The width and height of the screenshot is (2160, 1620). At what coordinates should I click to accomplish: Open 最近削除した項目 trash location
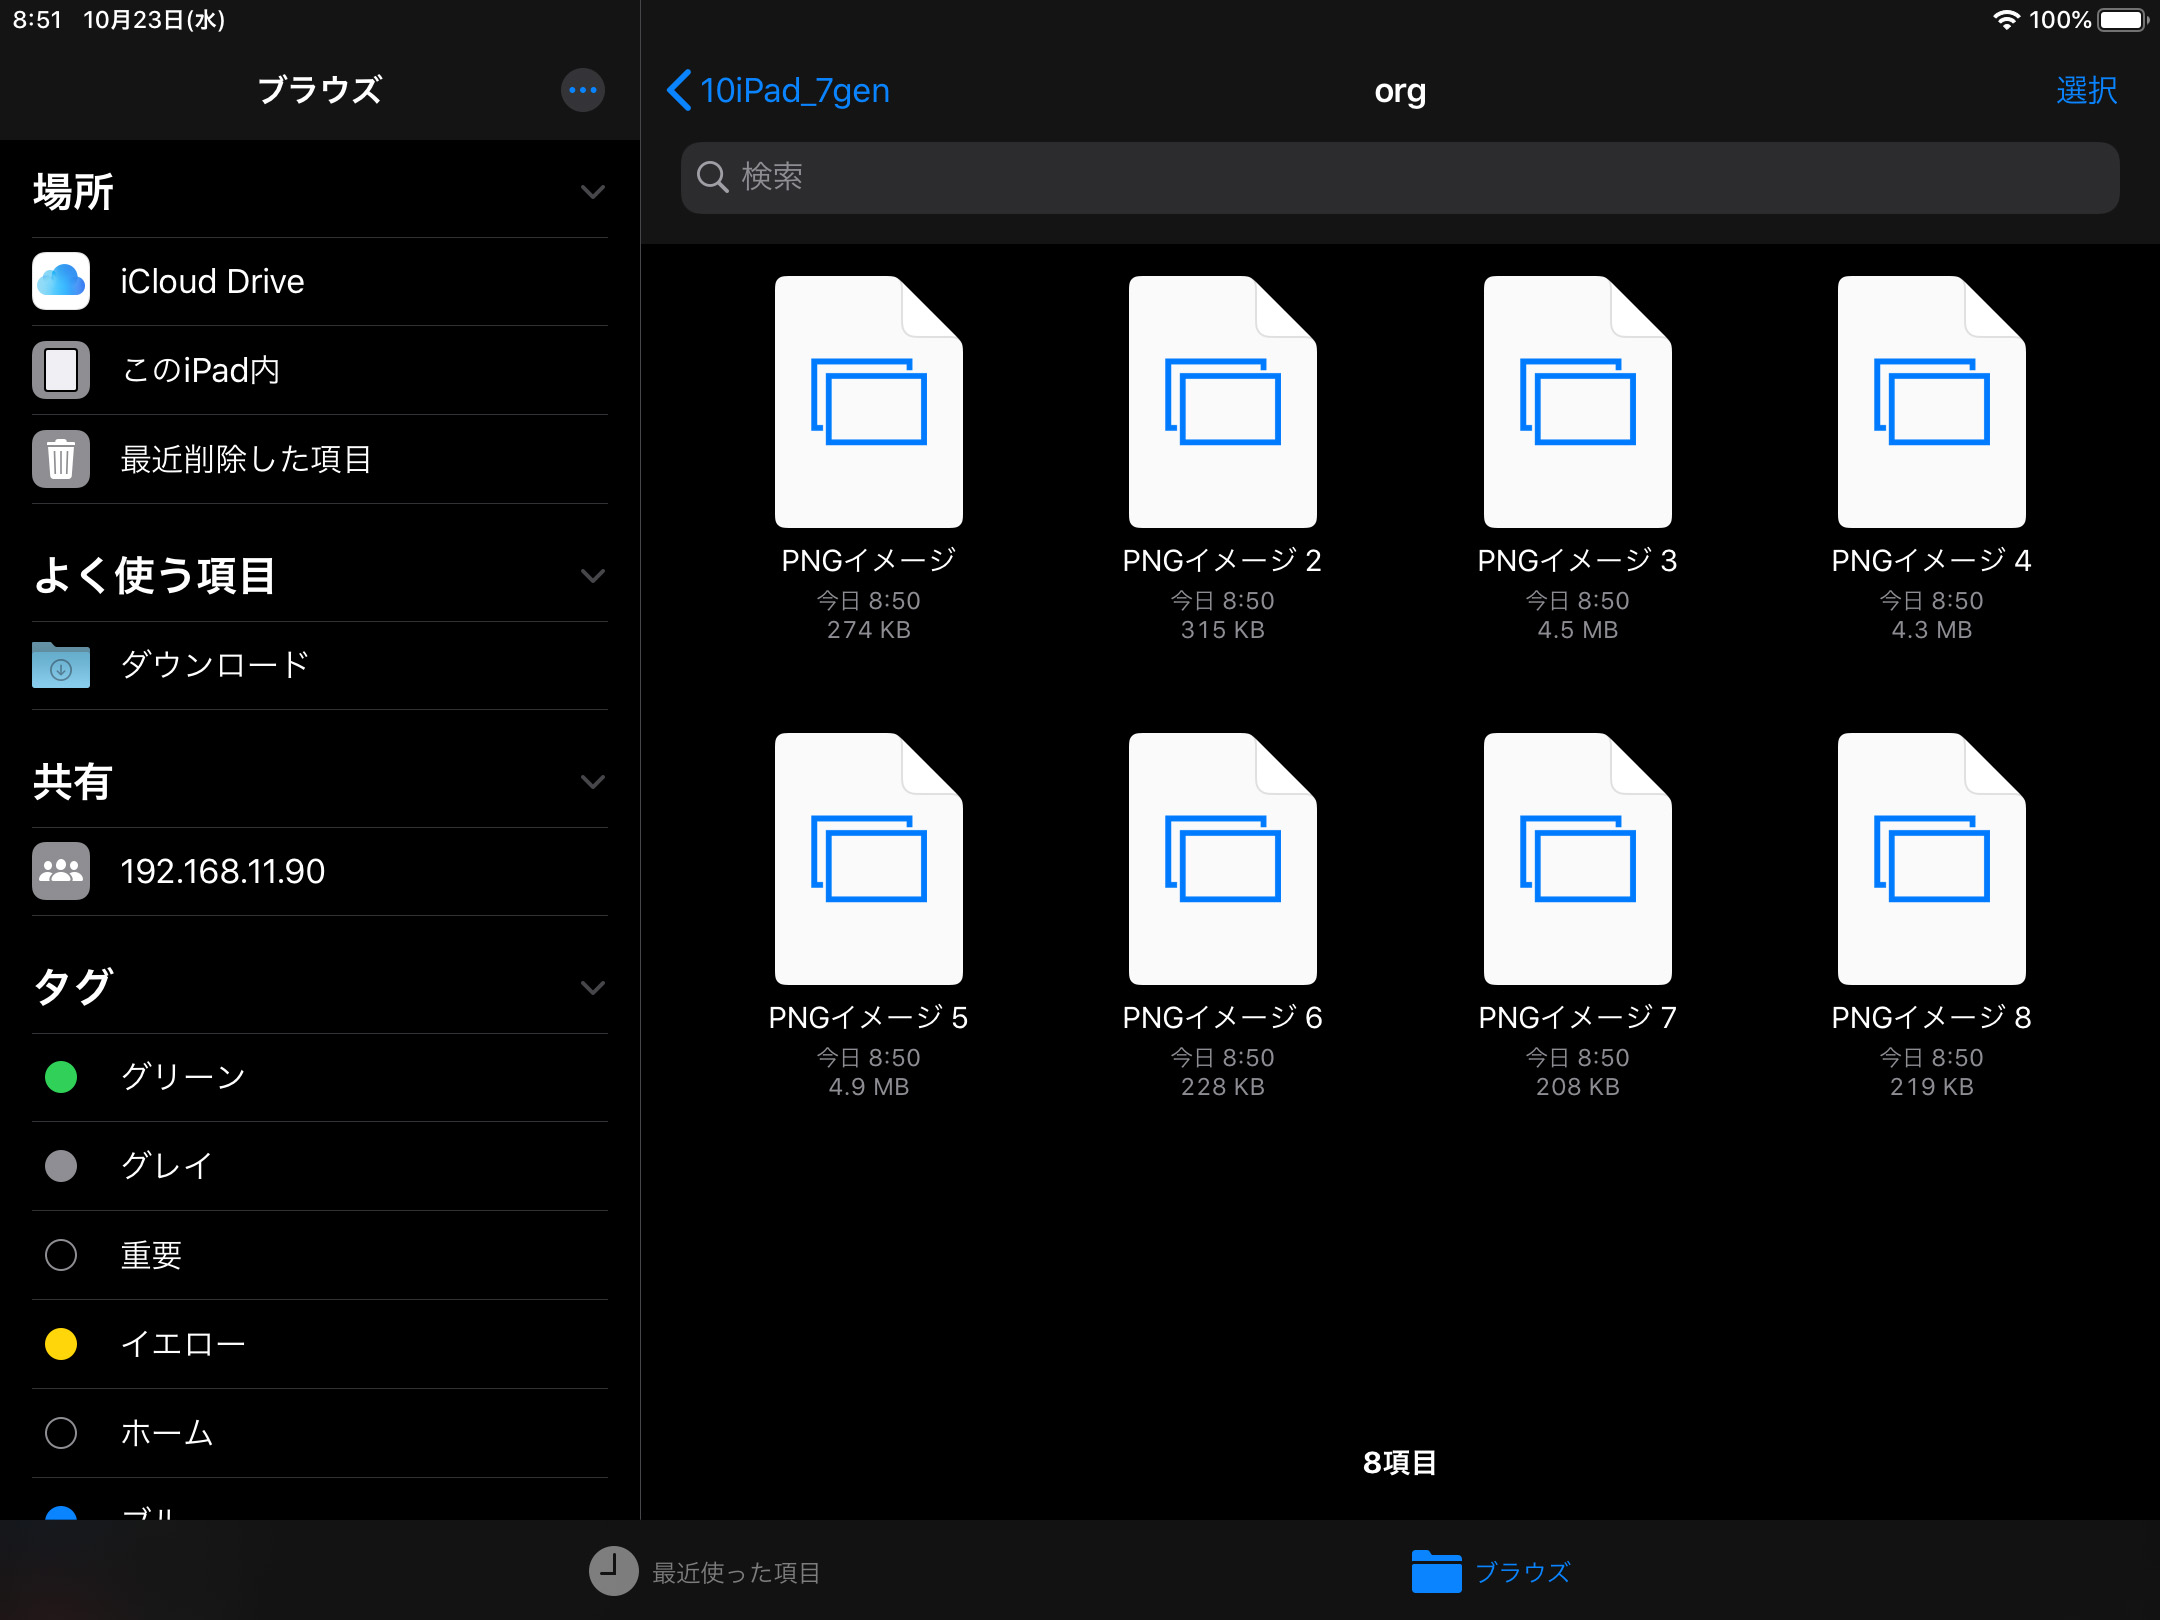click(x=245, y=459)
